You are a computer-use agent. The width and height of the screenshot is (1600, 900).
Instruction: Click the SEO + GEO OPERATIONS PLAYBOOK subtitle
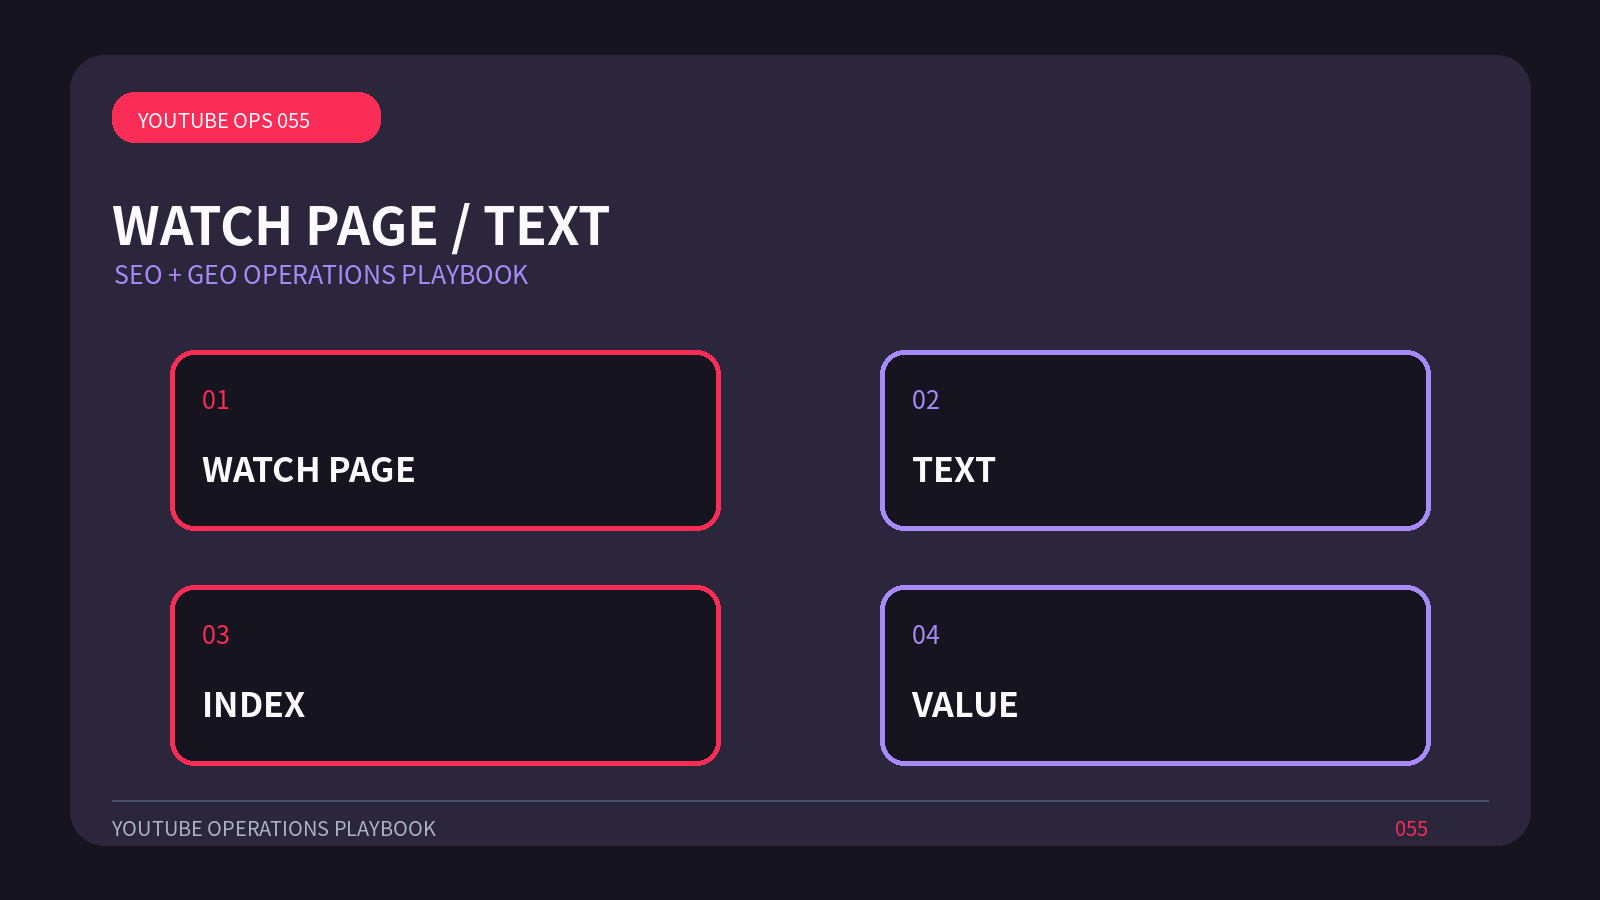tap(321, 275)
